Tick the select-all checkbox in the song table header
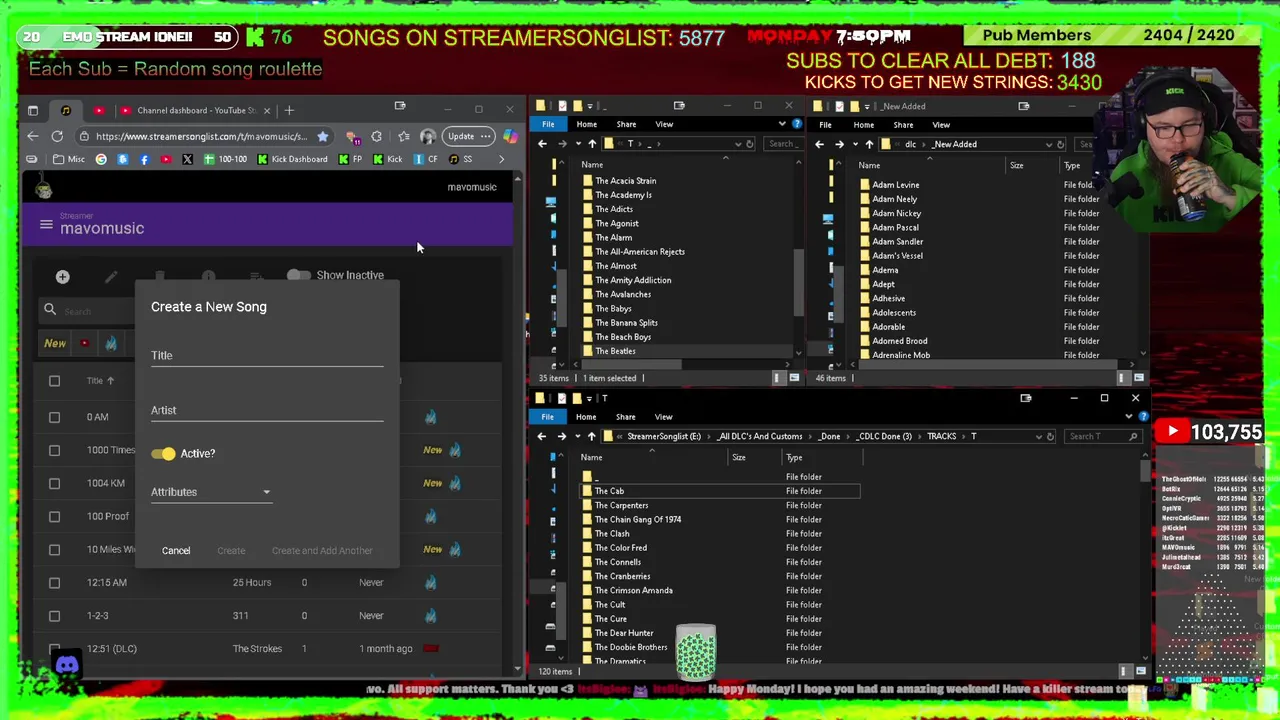 click(x=54, y=381)
